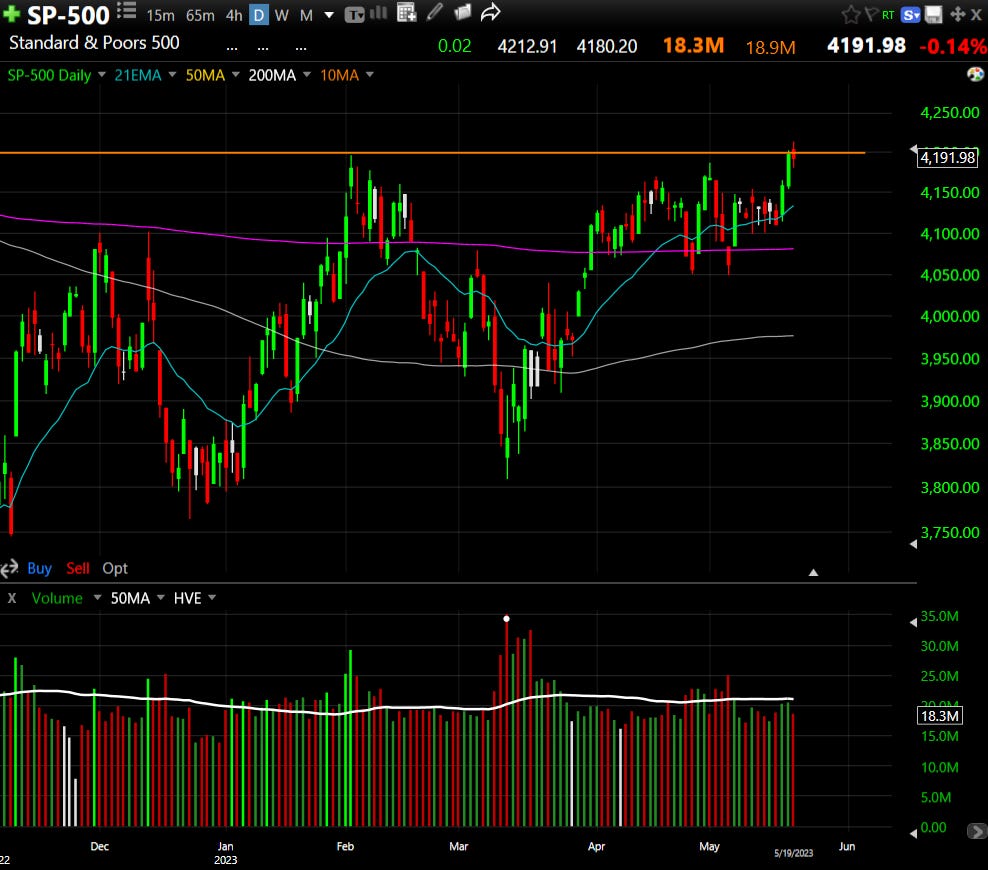The width and height of the screenshot is (988, 870).
Task: Click the high-volume white dot marker in March
Action: pos(506,619)
